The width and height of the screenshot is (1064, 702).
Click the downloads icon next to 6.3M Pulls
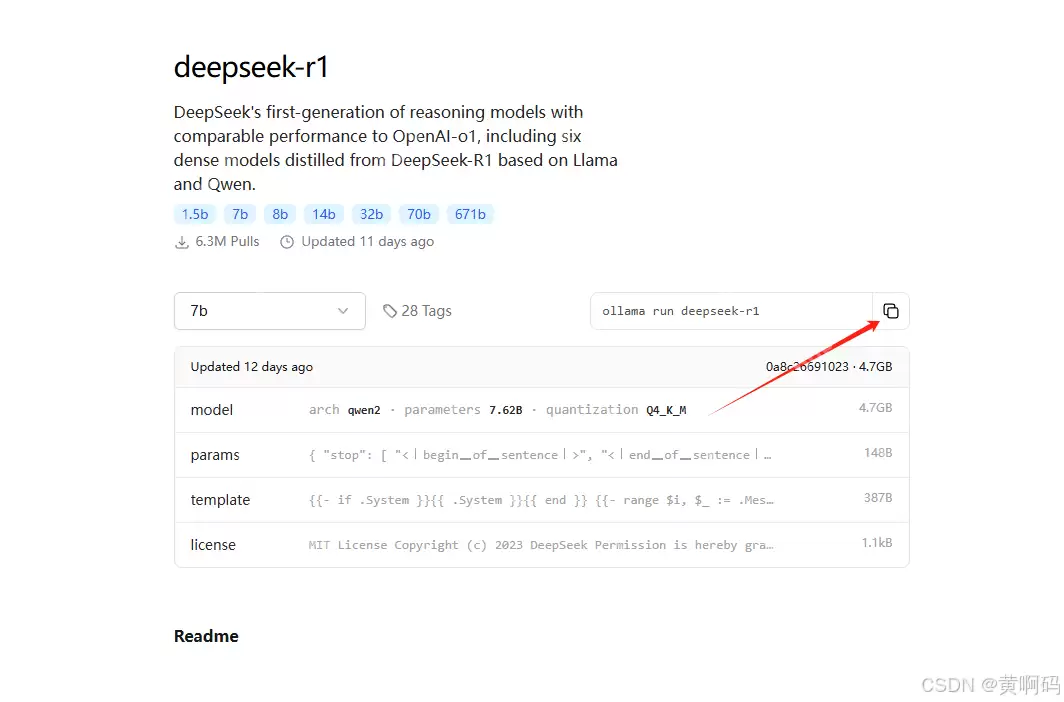182,241
